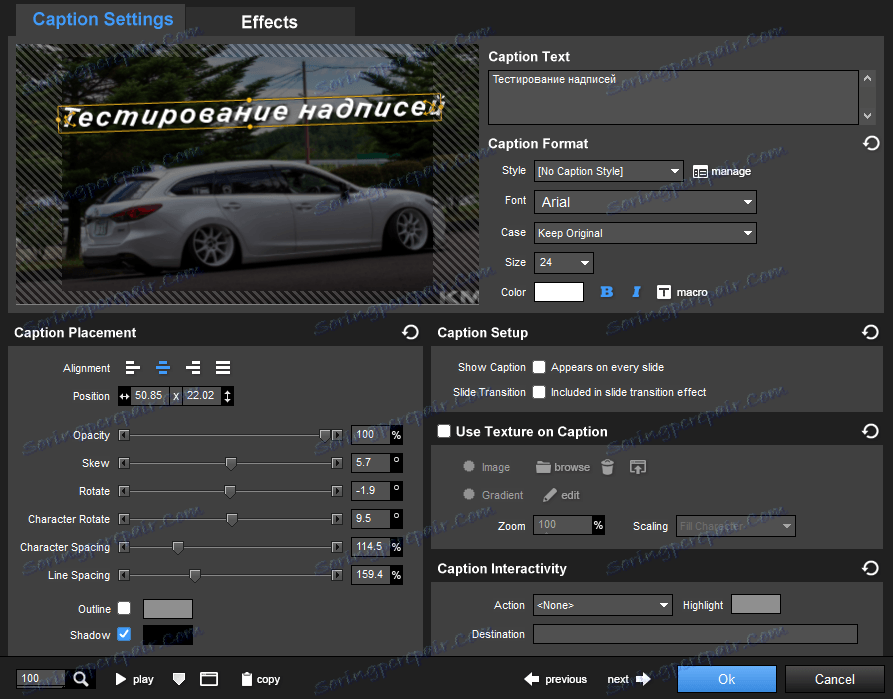
Task: Open the Action dropdown in Caption Interactivity
Action: click(x=602, y=605)
